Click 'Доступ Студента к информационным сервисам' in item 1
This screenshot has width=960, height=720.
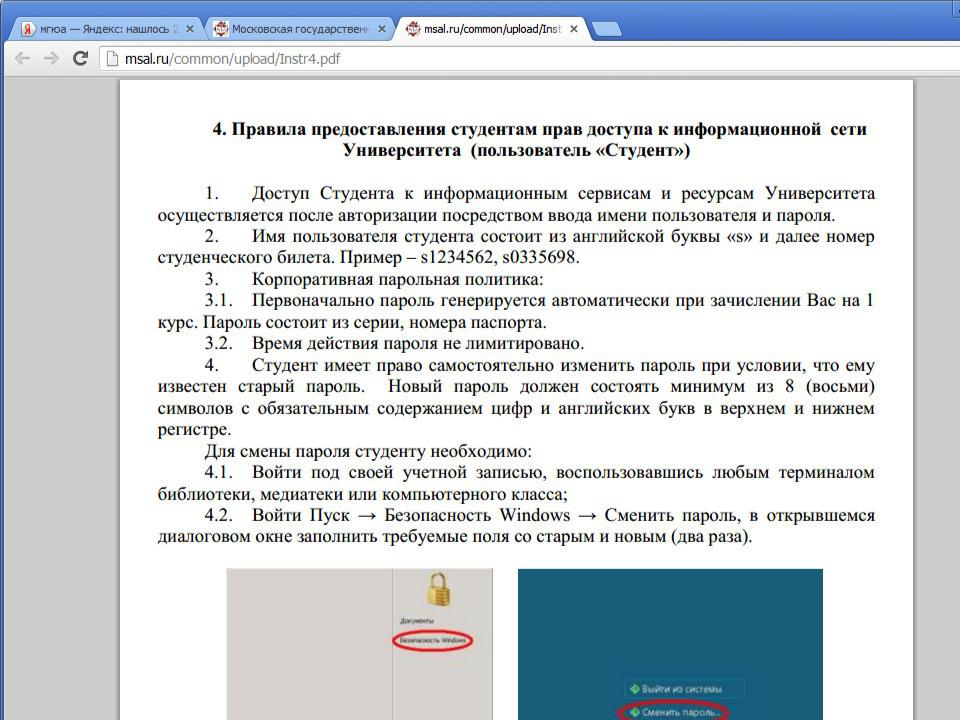pos(451,193)
